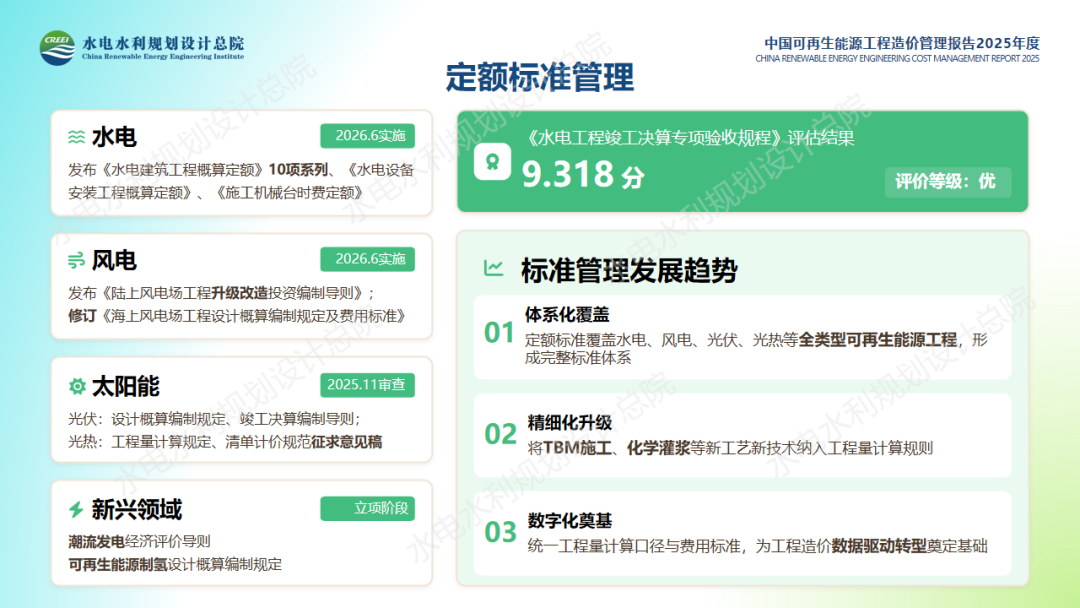Click the line 修订《海上风电场工程设计概算编制规定及费用标准》

pyautogui.click(x=238, y=316)
